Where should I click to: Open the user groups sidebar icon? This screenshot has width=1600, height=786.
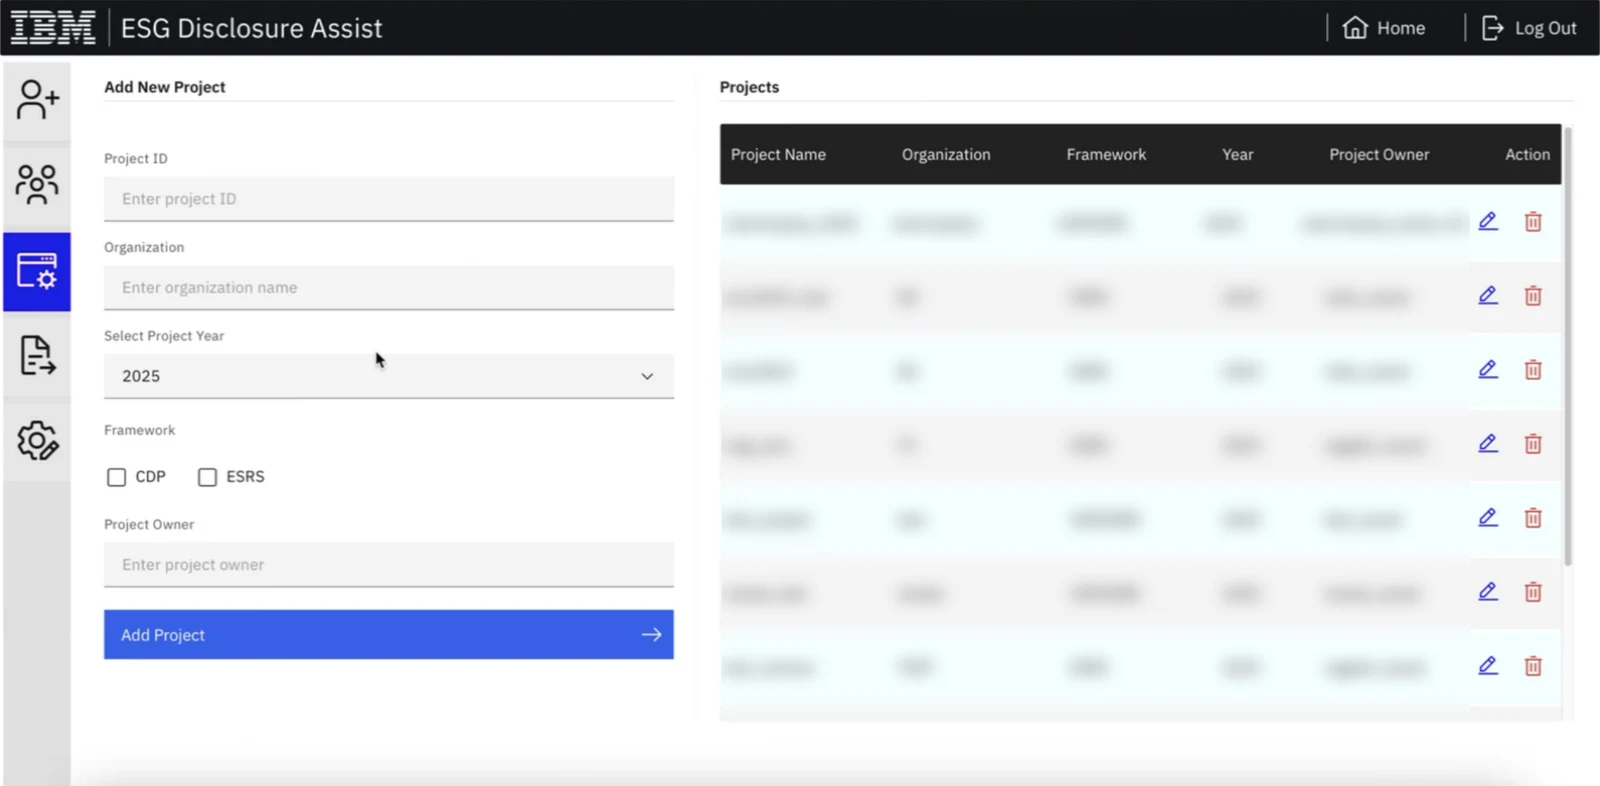[x=37, y=185]
